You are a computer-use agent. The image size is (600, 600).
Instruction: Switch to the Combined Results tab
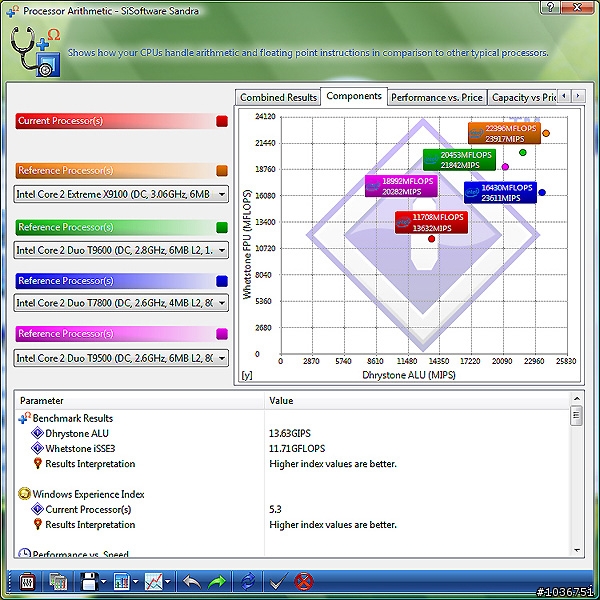pyautogui.click(x=278, y=98)
